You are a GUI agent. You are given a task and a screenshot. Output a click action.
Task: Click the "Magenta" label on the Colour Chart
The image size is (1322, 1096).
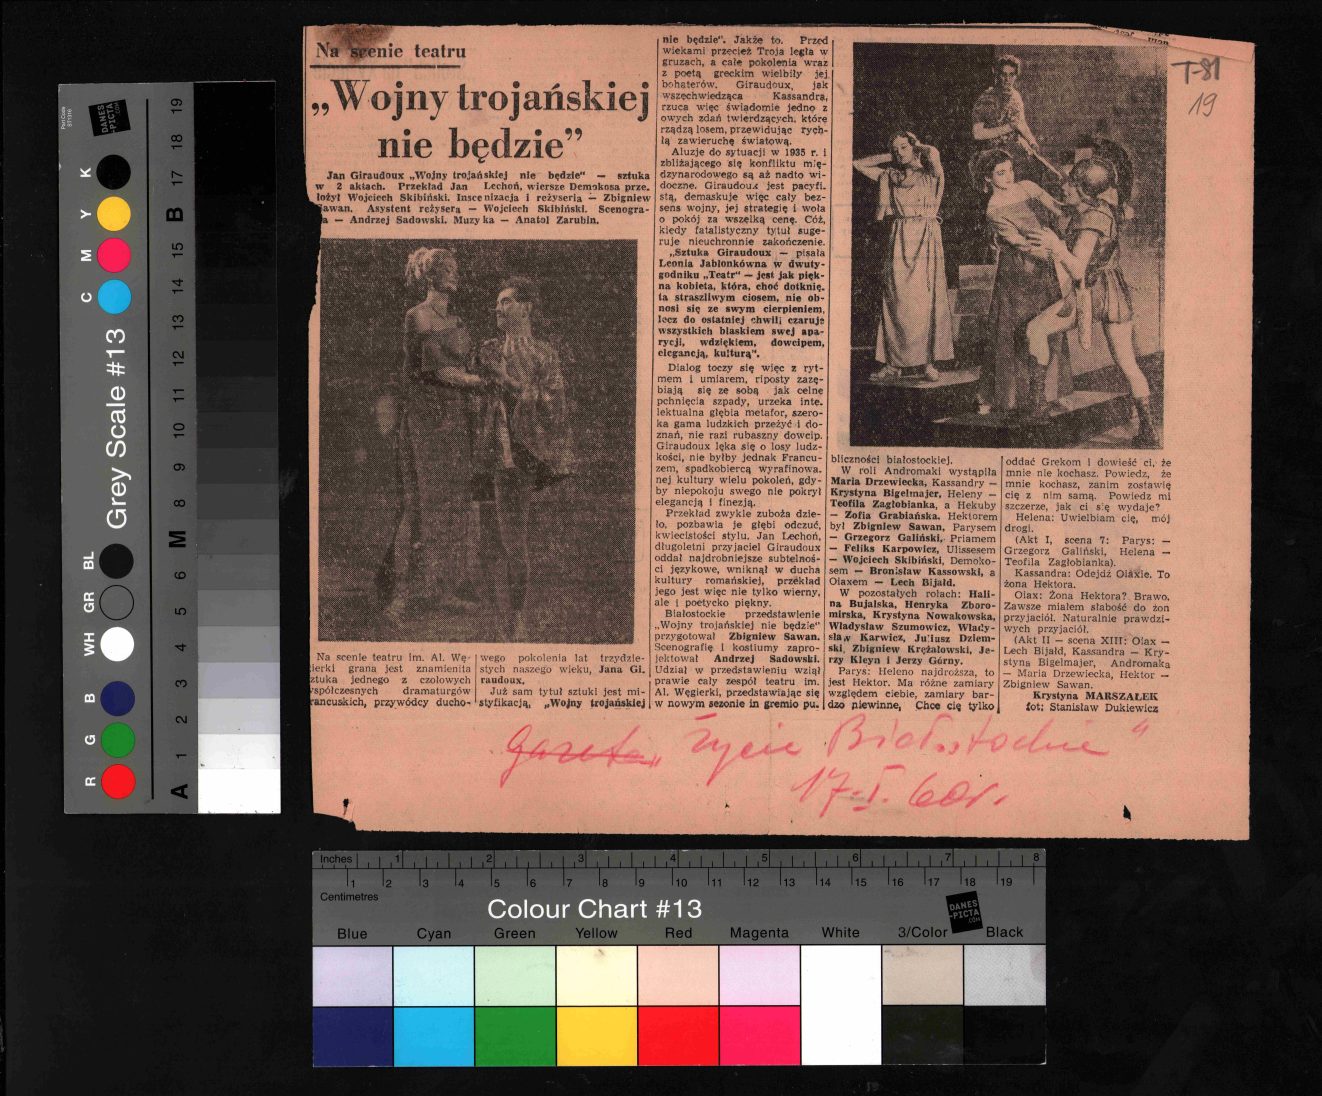tap(759, 932)
